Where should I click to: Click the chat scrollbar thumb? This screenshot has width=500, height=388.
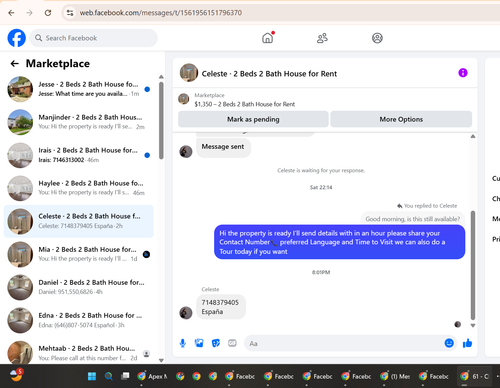[x=473, y=265]
